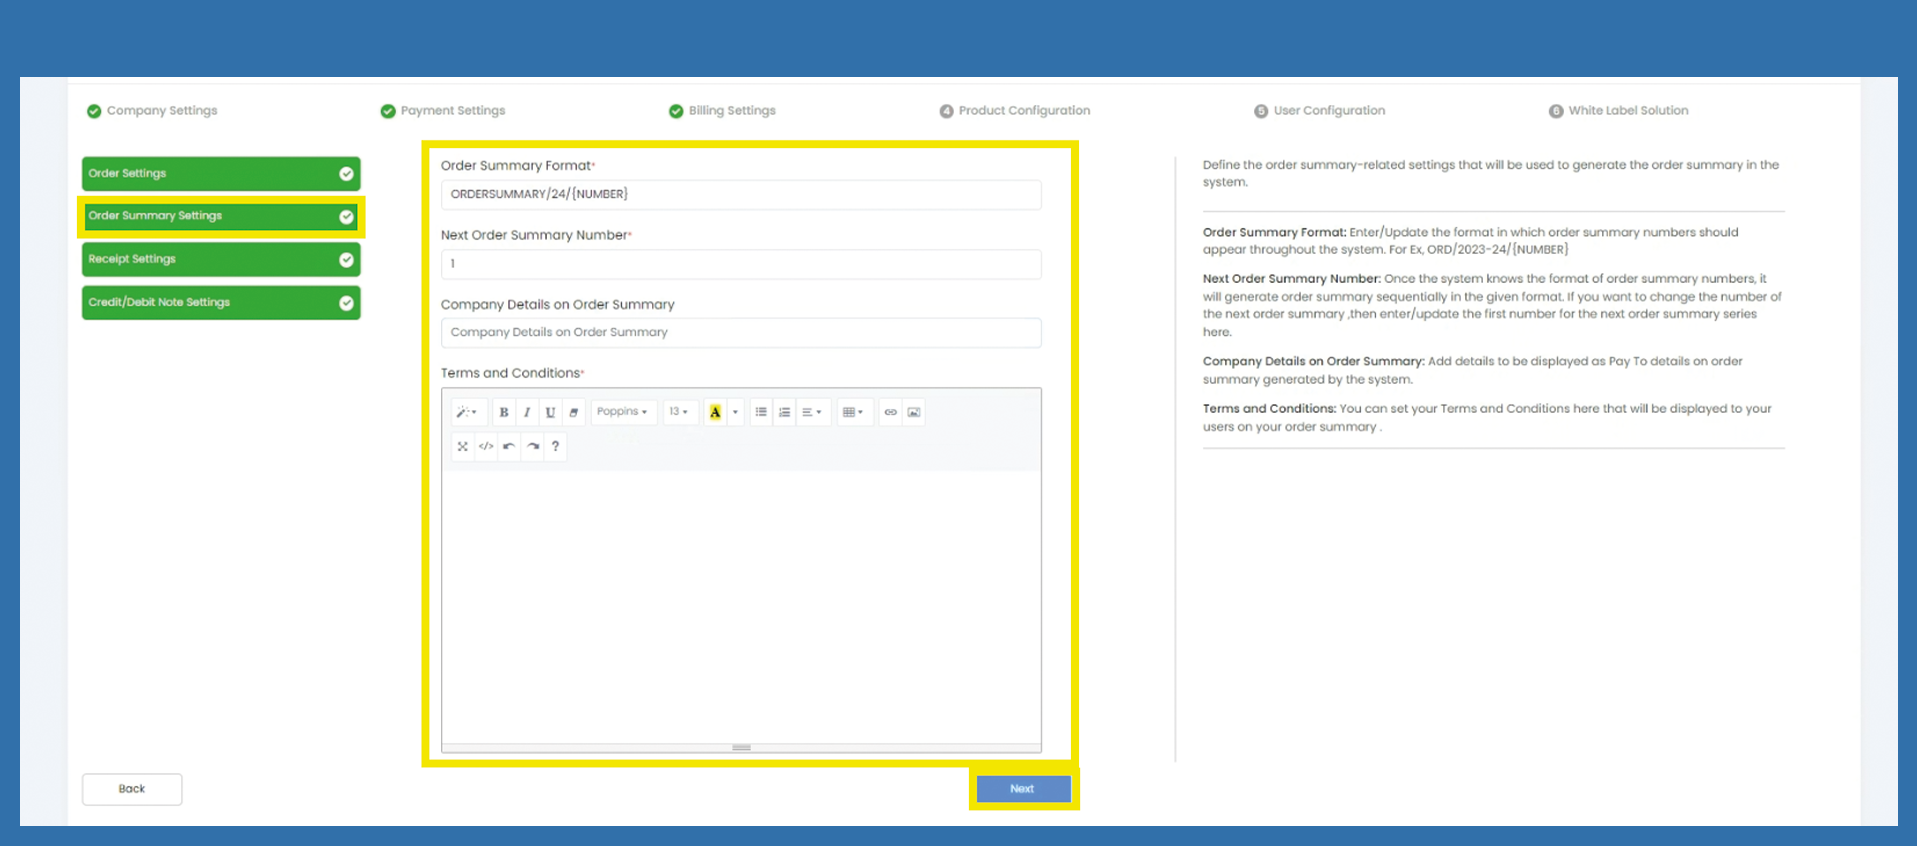Toggle italic formatting in editor
Viewport: 1917px width, 846px height.
(x=527, y=412)
